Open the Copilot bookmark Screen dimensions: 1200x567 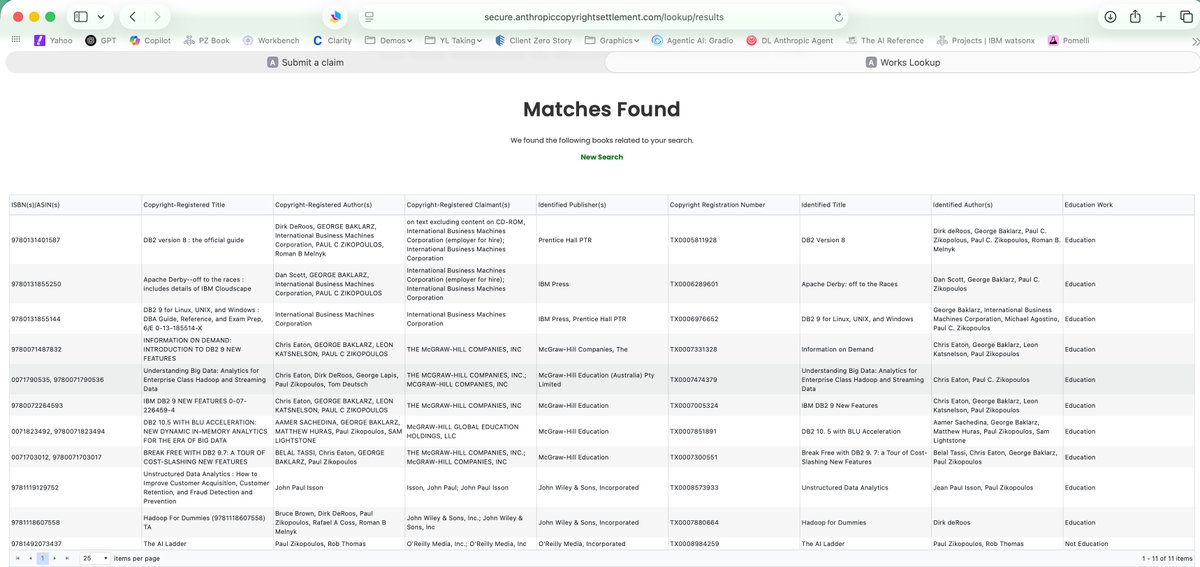[x=150, y=41]
